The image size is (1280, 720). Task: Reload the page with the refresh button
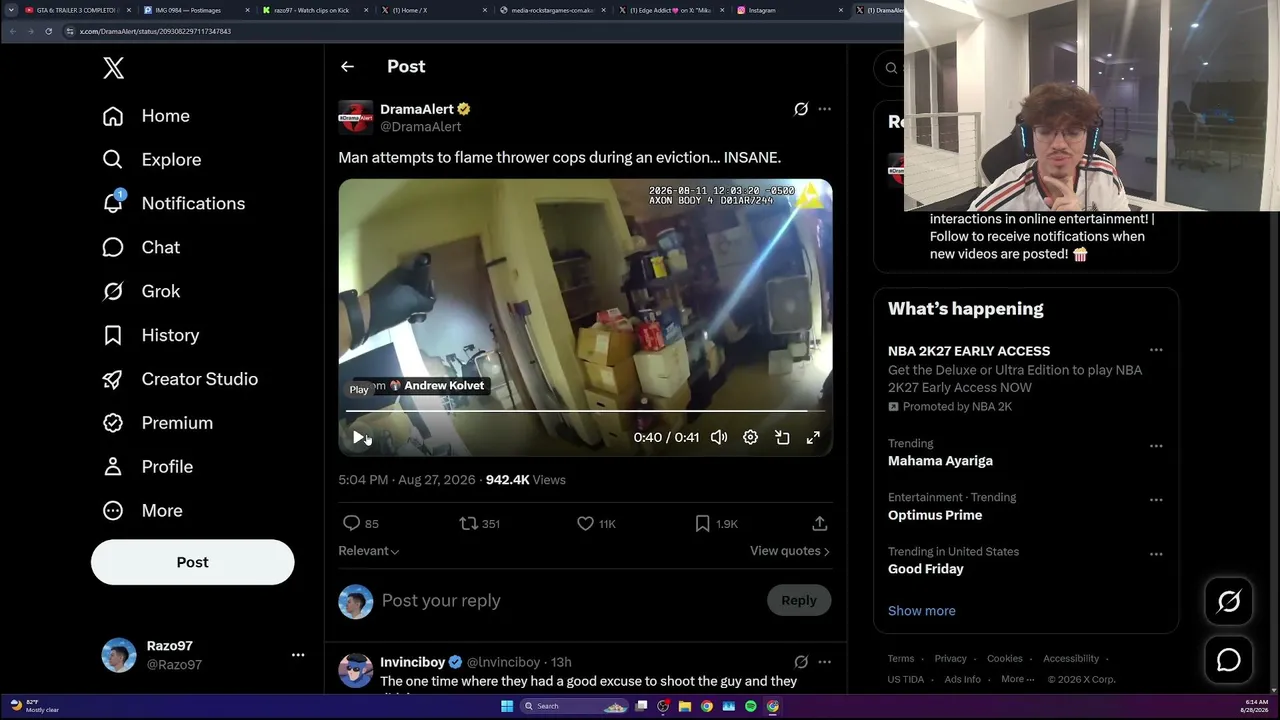(48, 31)
